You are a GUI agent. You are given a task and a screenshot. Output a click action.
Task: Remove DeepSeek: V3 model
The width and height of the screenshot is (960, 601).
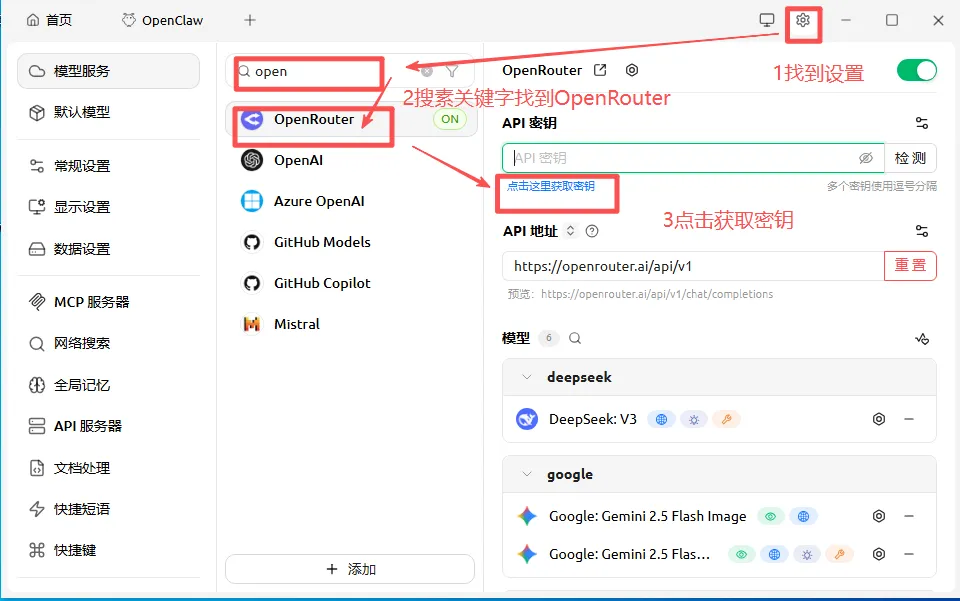(909, 419)
